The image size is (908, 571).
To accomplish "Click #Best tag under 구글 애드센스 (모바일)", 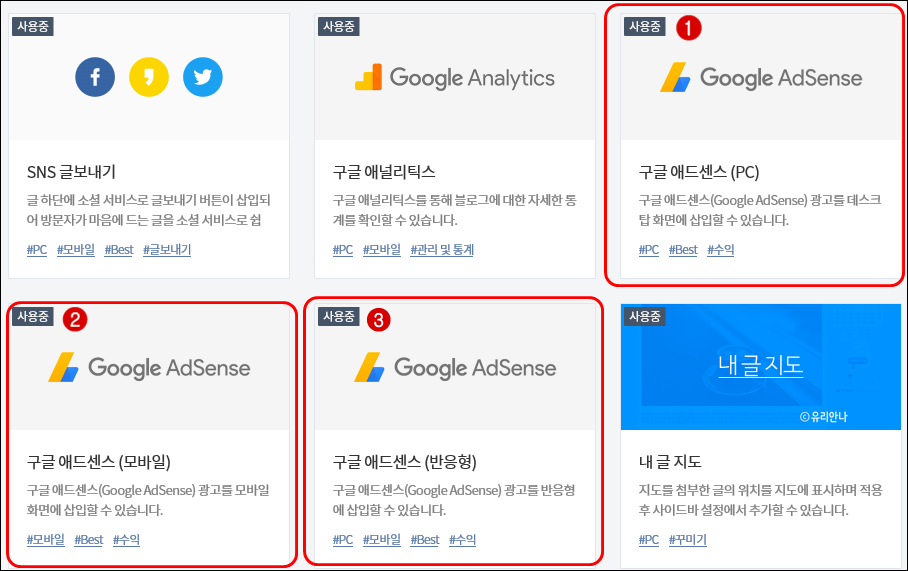I will coord(89,540).
